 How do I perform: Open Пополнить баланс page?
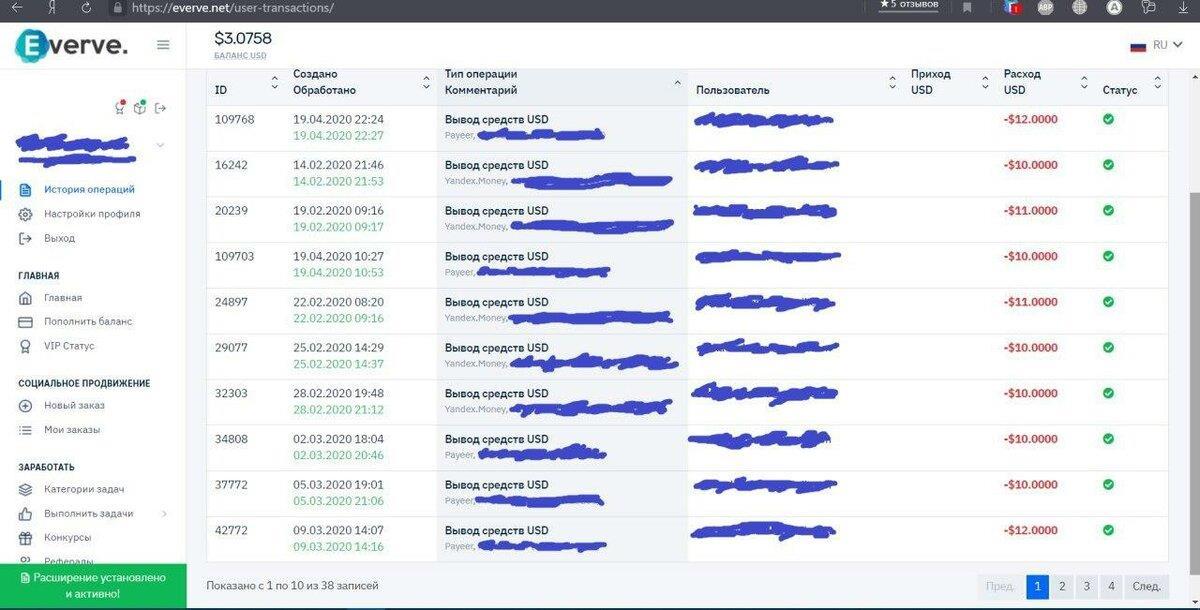(87, 322)
